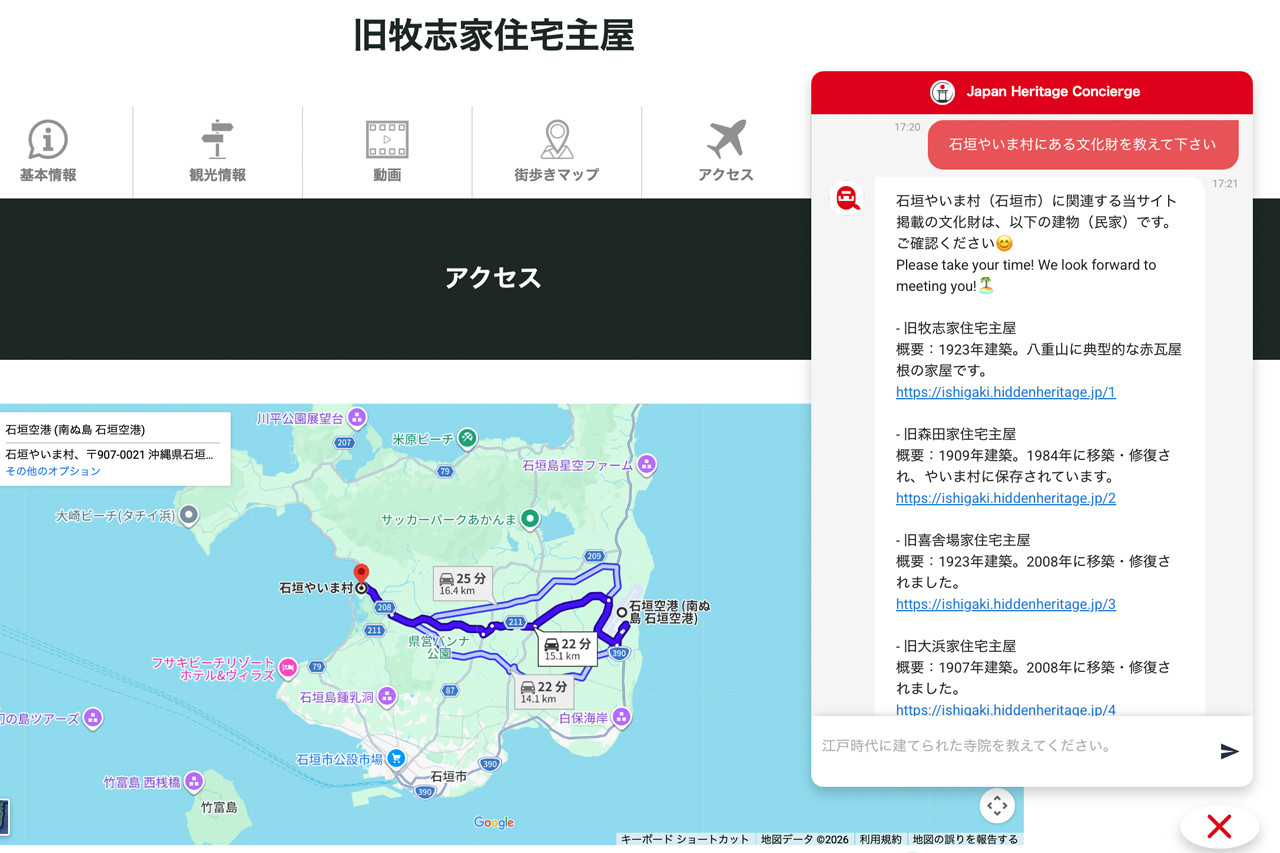Open the ishigaki.hiddenheritage.jp/1 link
The width and height of the screenshot is (1280, 853).
[x=1005, y=392]
